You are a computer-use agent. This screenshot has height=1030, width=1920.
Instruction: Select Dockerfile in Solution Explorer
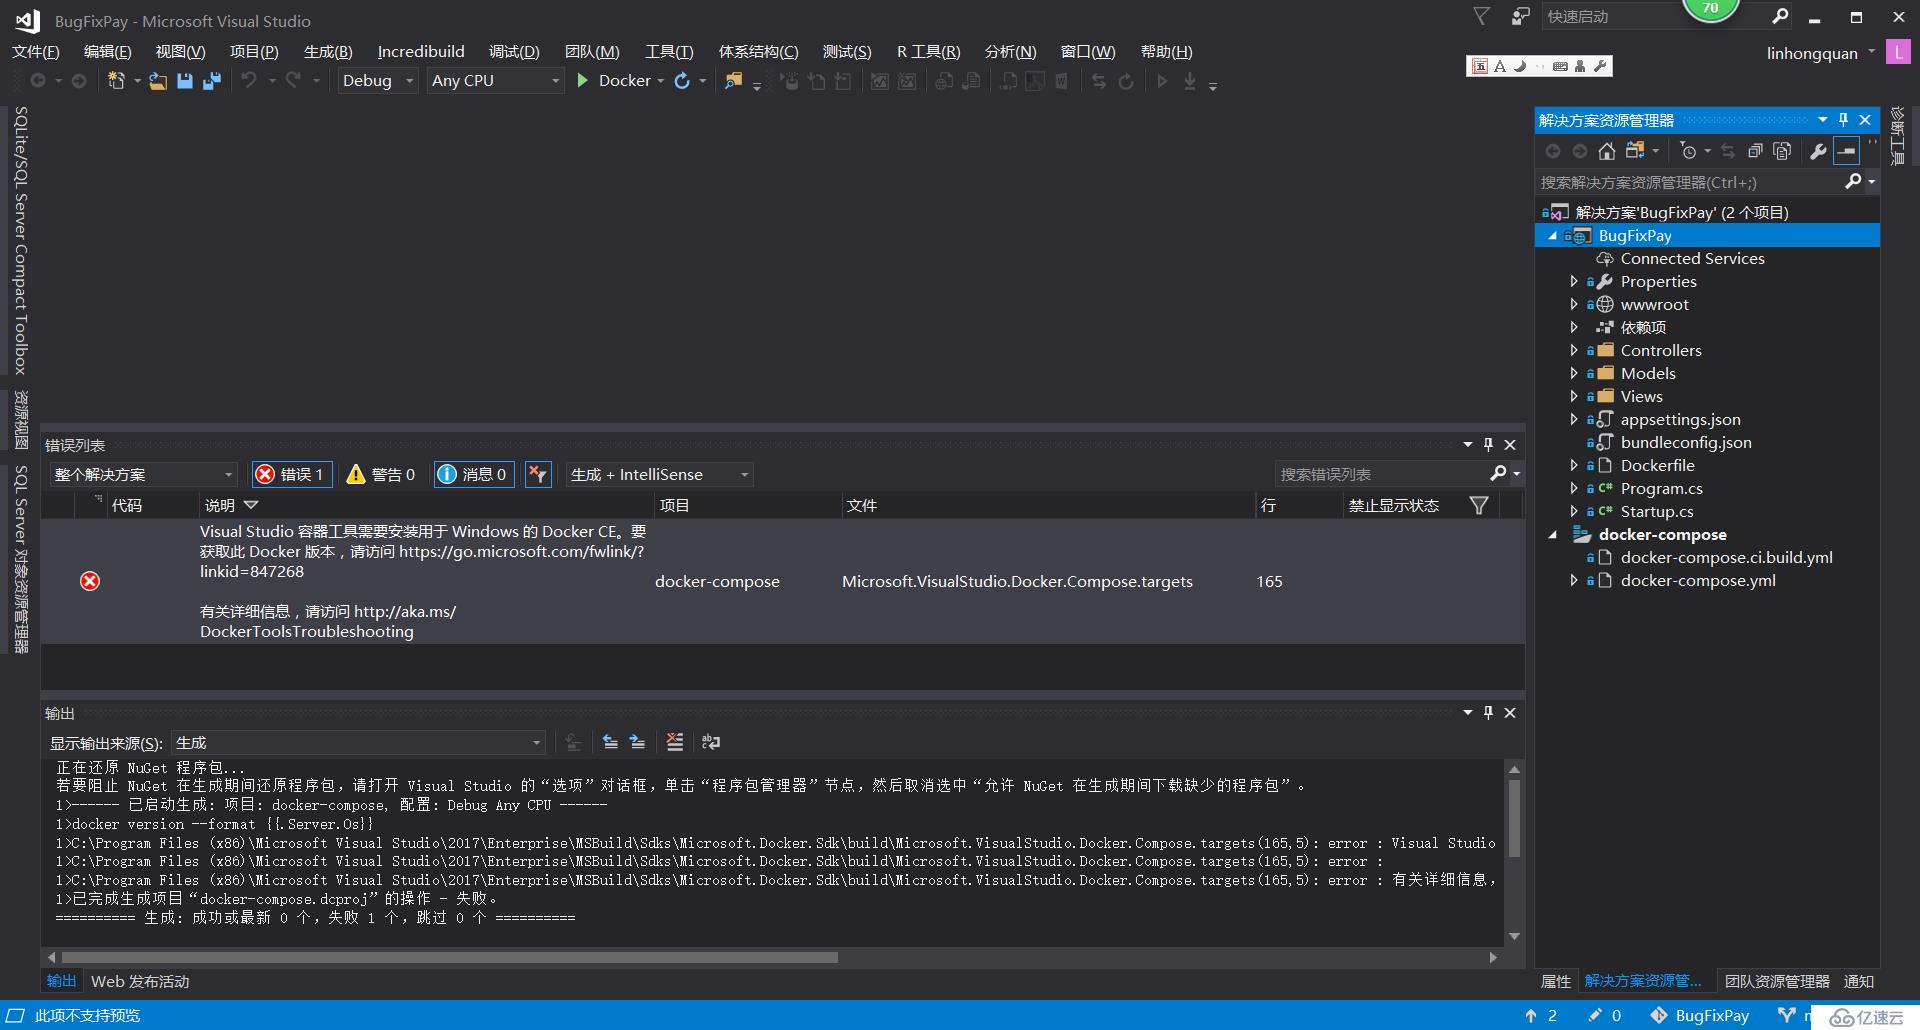(1657, 465)
